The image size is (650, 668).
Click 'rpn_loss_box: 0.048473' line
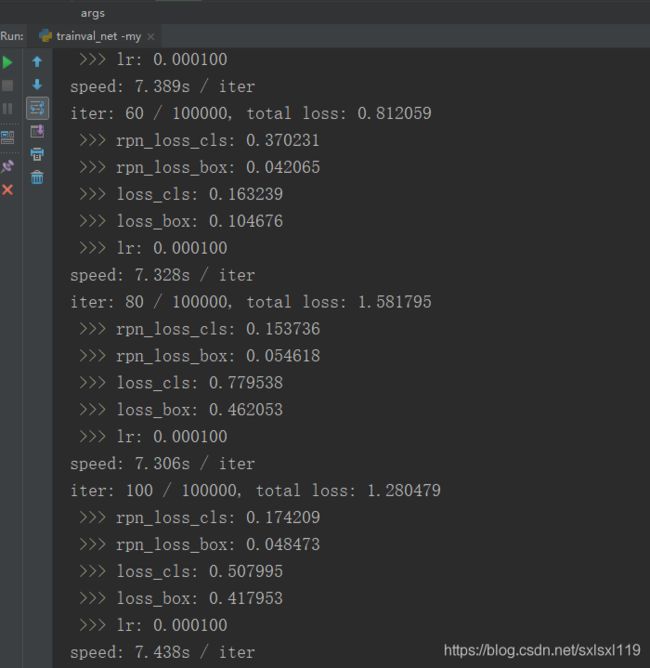[x=199, y=544]
